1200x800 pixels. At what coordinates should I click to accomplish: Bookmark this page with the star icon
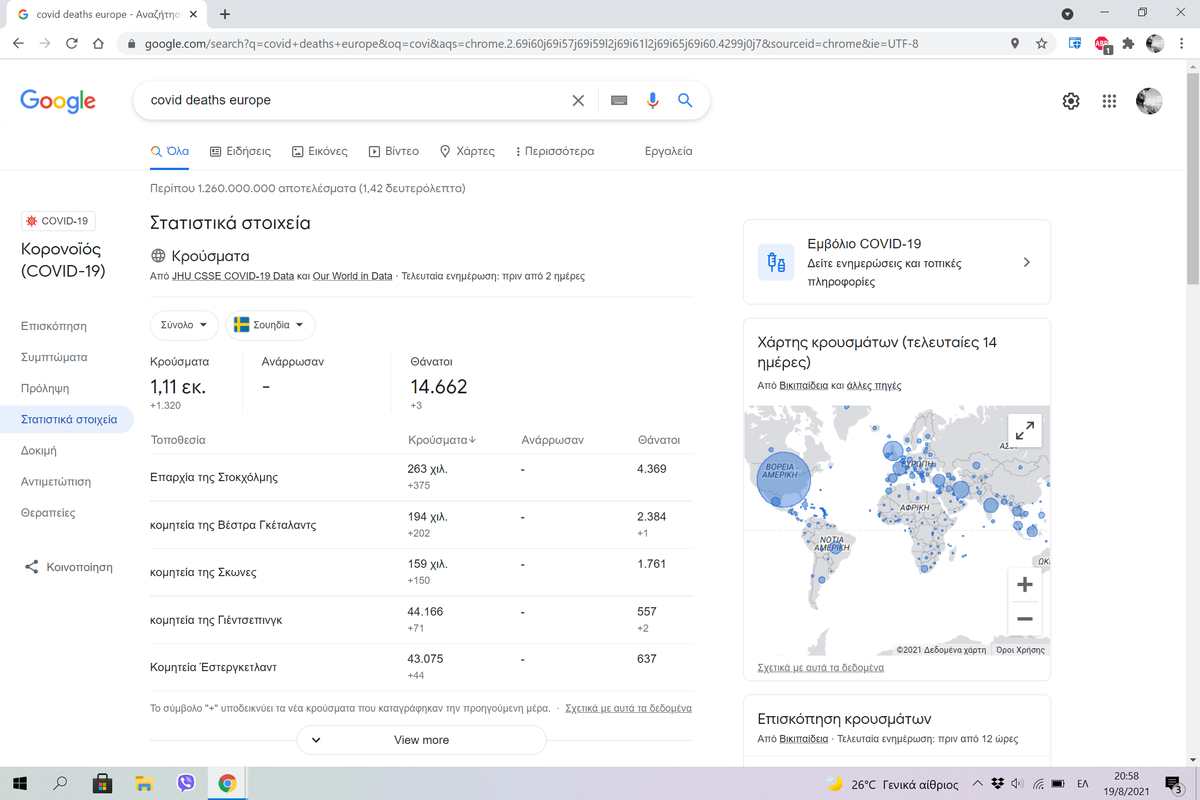point(1042,44)
